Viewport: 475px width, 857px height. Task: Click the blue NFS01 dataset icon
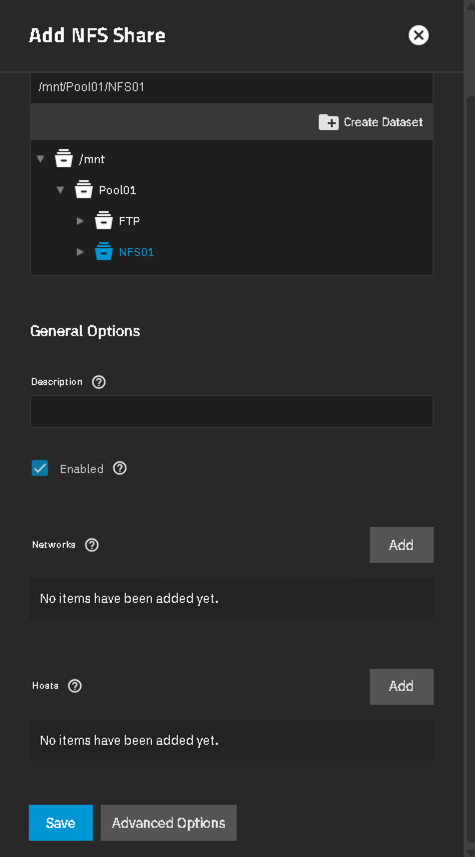point(103,252)
